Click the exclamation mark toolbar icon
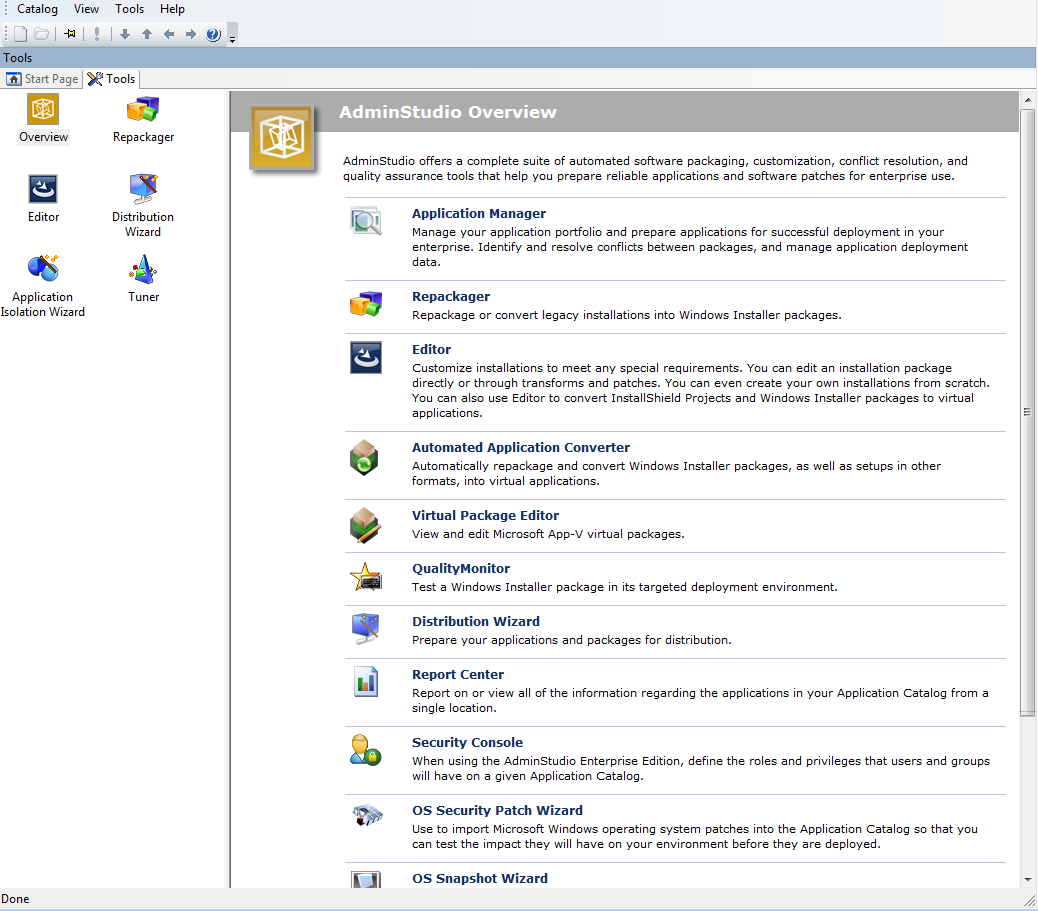Image resolution: width=1038 pixels, height=911 pixels. point(97,34)
